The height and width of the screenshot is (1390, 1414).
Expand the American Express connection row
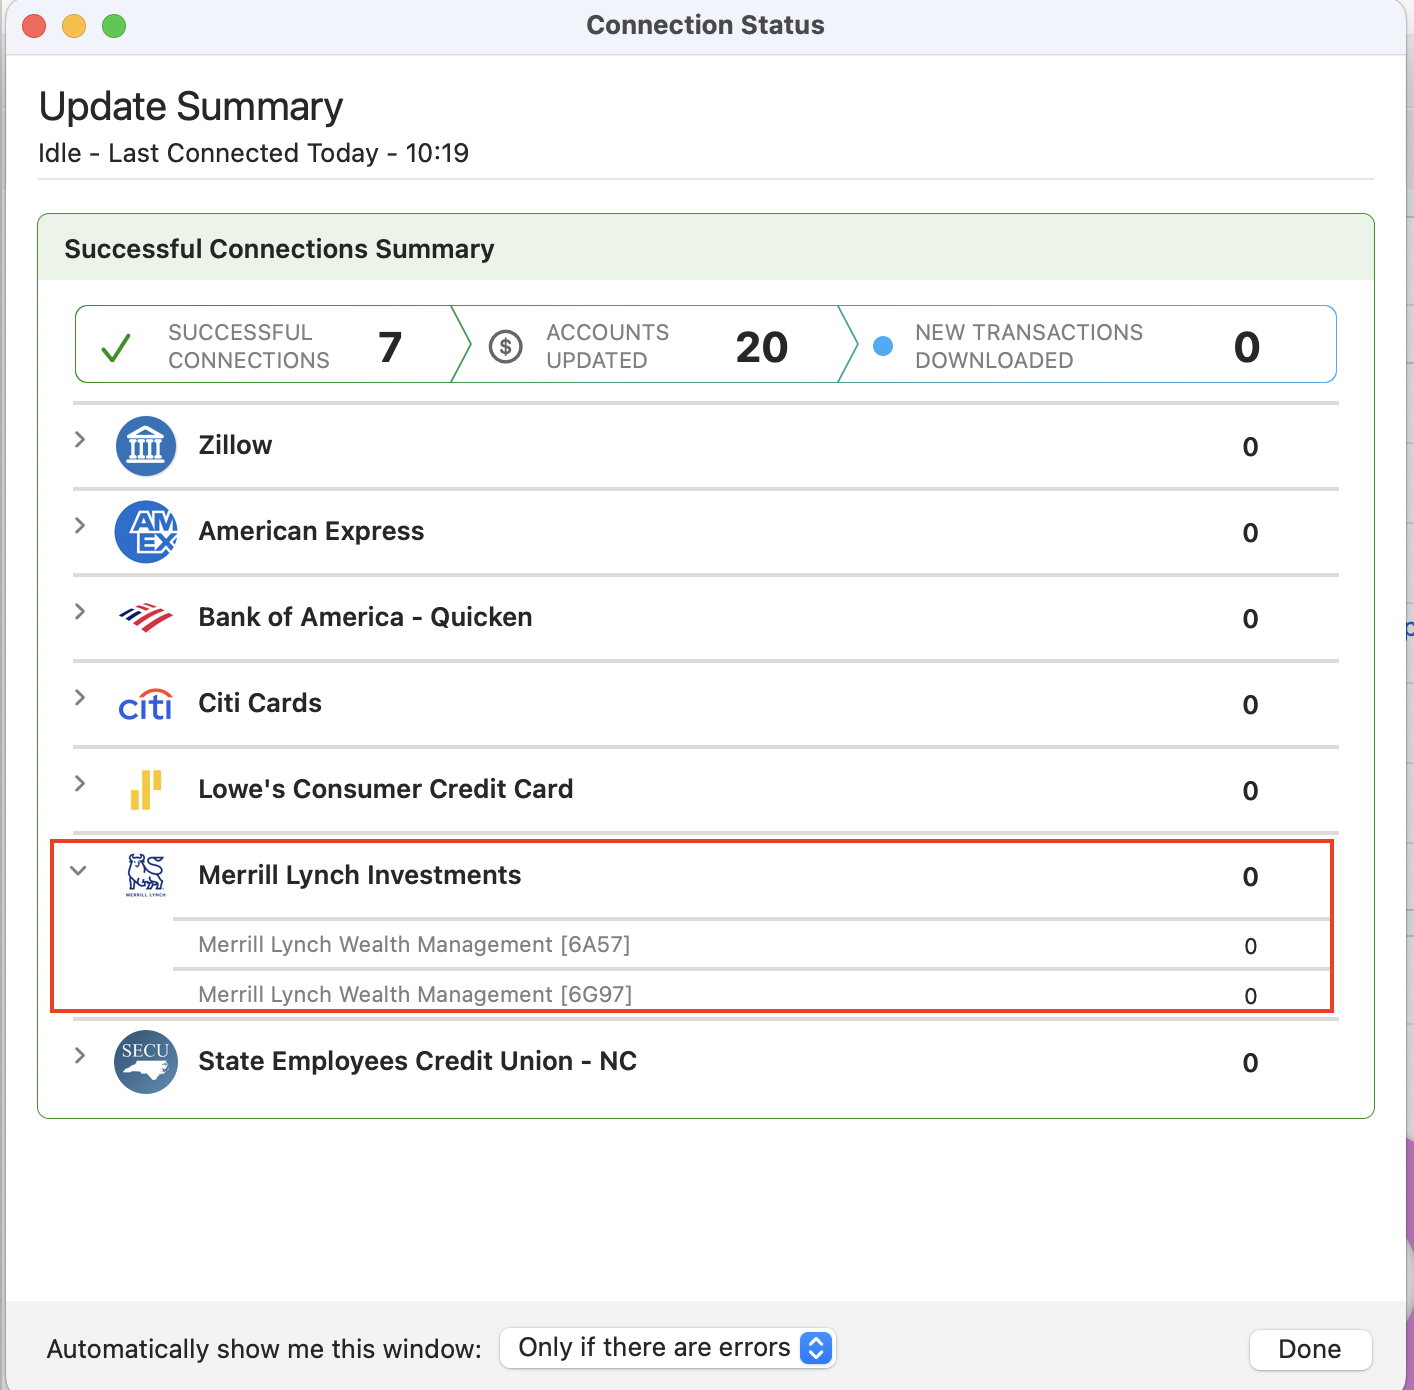[x=80, y=526]
